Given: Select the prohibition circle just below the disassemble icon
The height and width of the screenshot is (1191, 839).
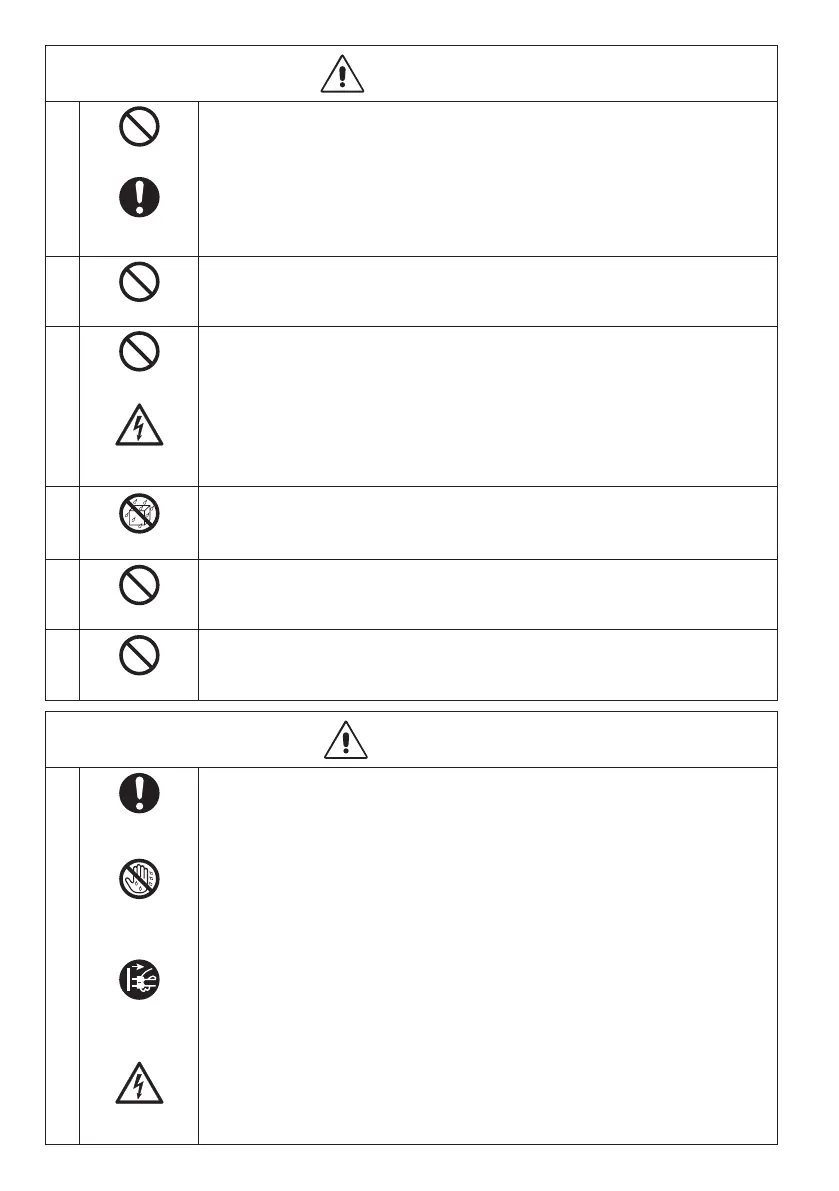Looking at the screenshot, I should [139, 585].
